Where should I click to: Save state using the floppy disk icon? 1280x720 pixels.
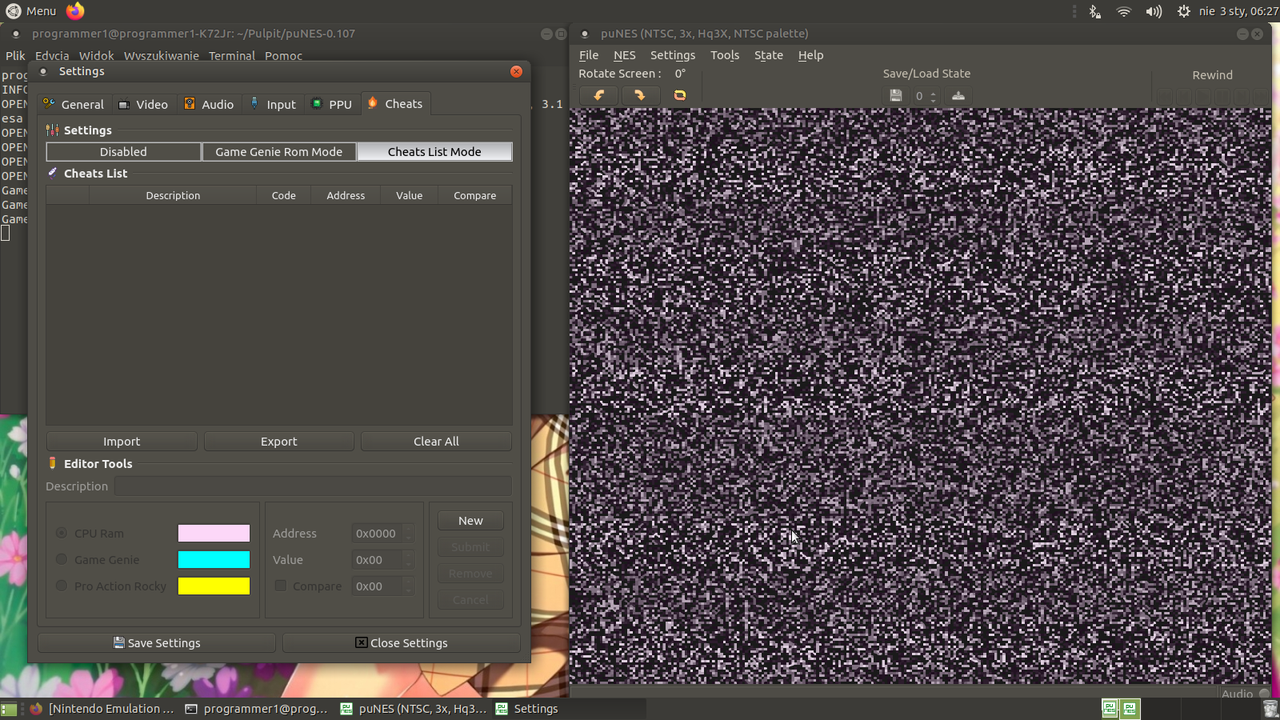(896, 96)
